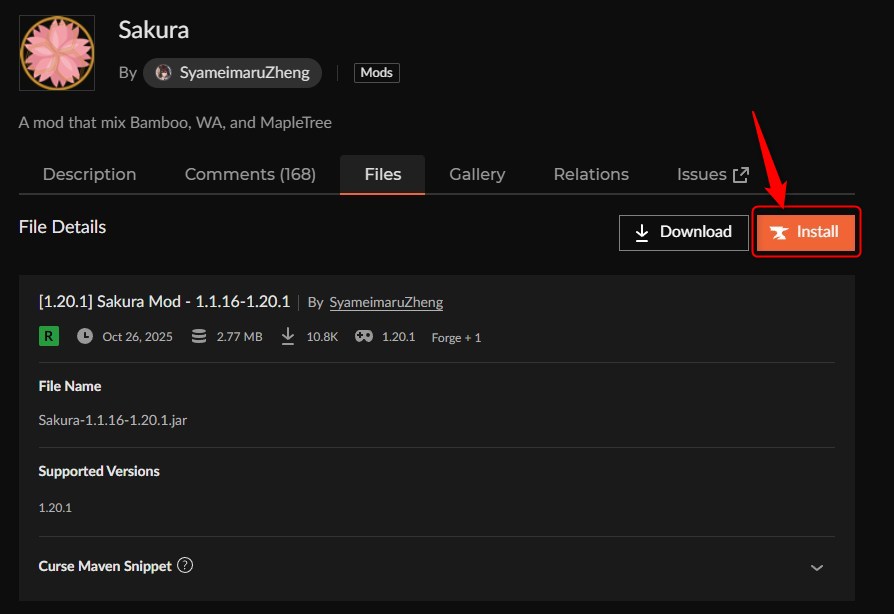Click the Sakura mod logo thumbnail
This screenshot has width=894, height=614.
click(57, 53)
